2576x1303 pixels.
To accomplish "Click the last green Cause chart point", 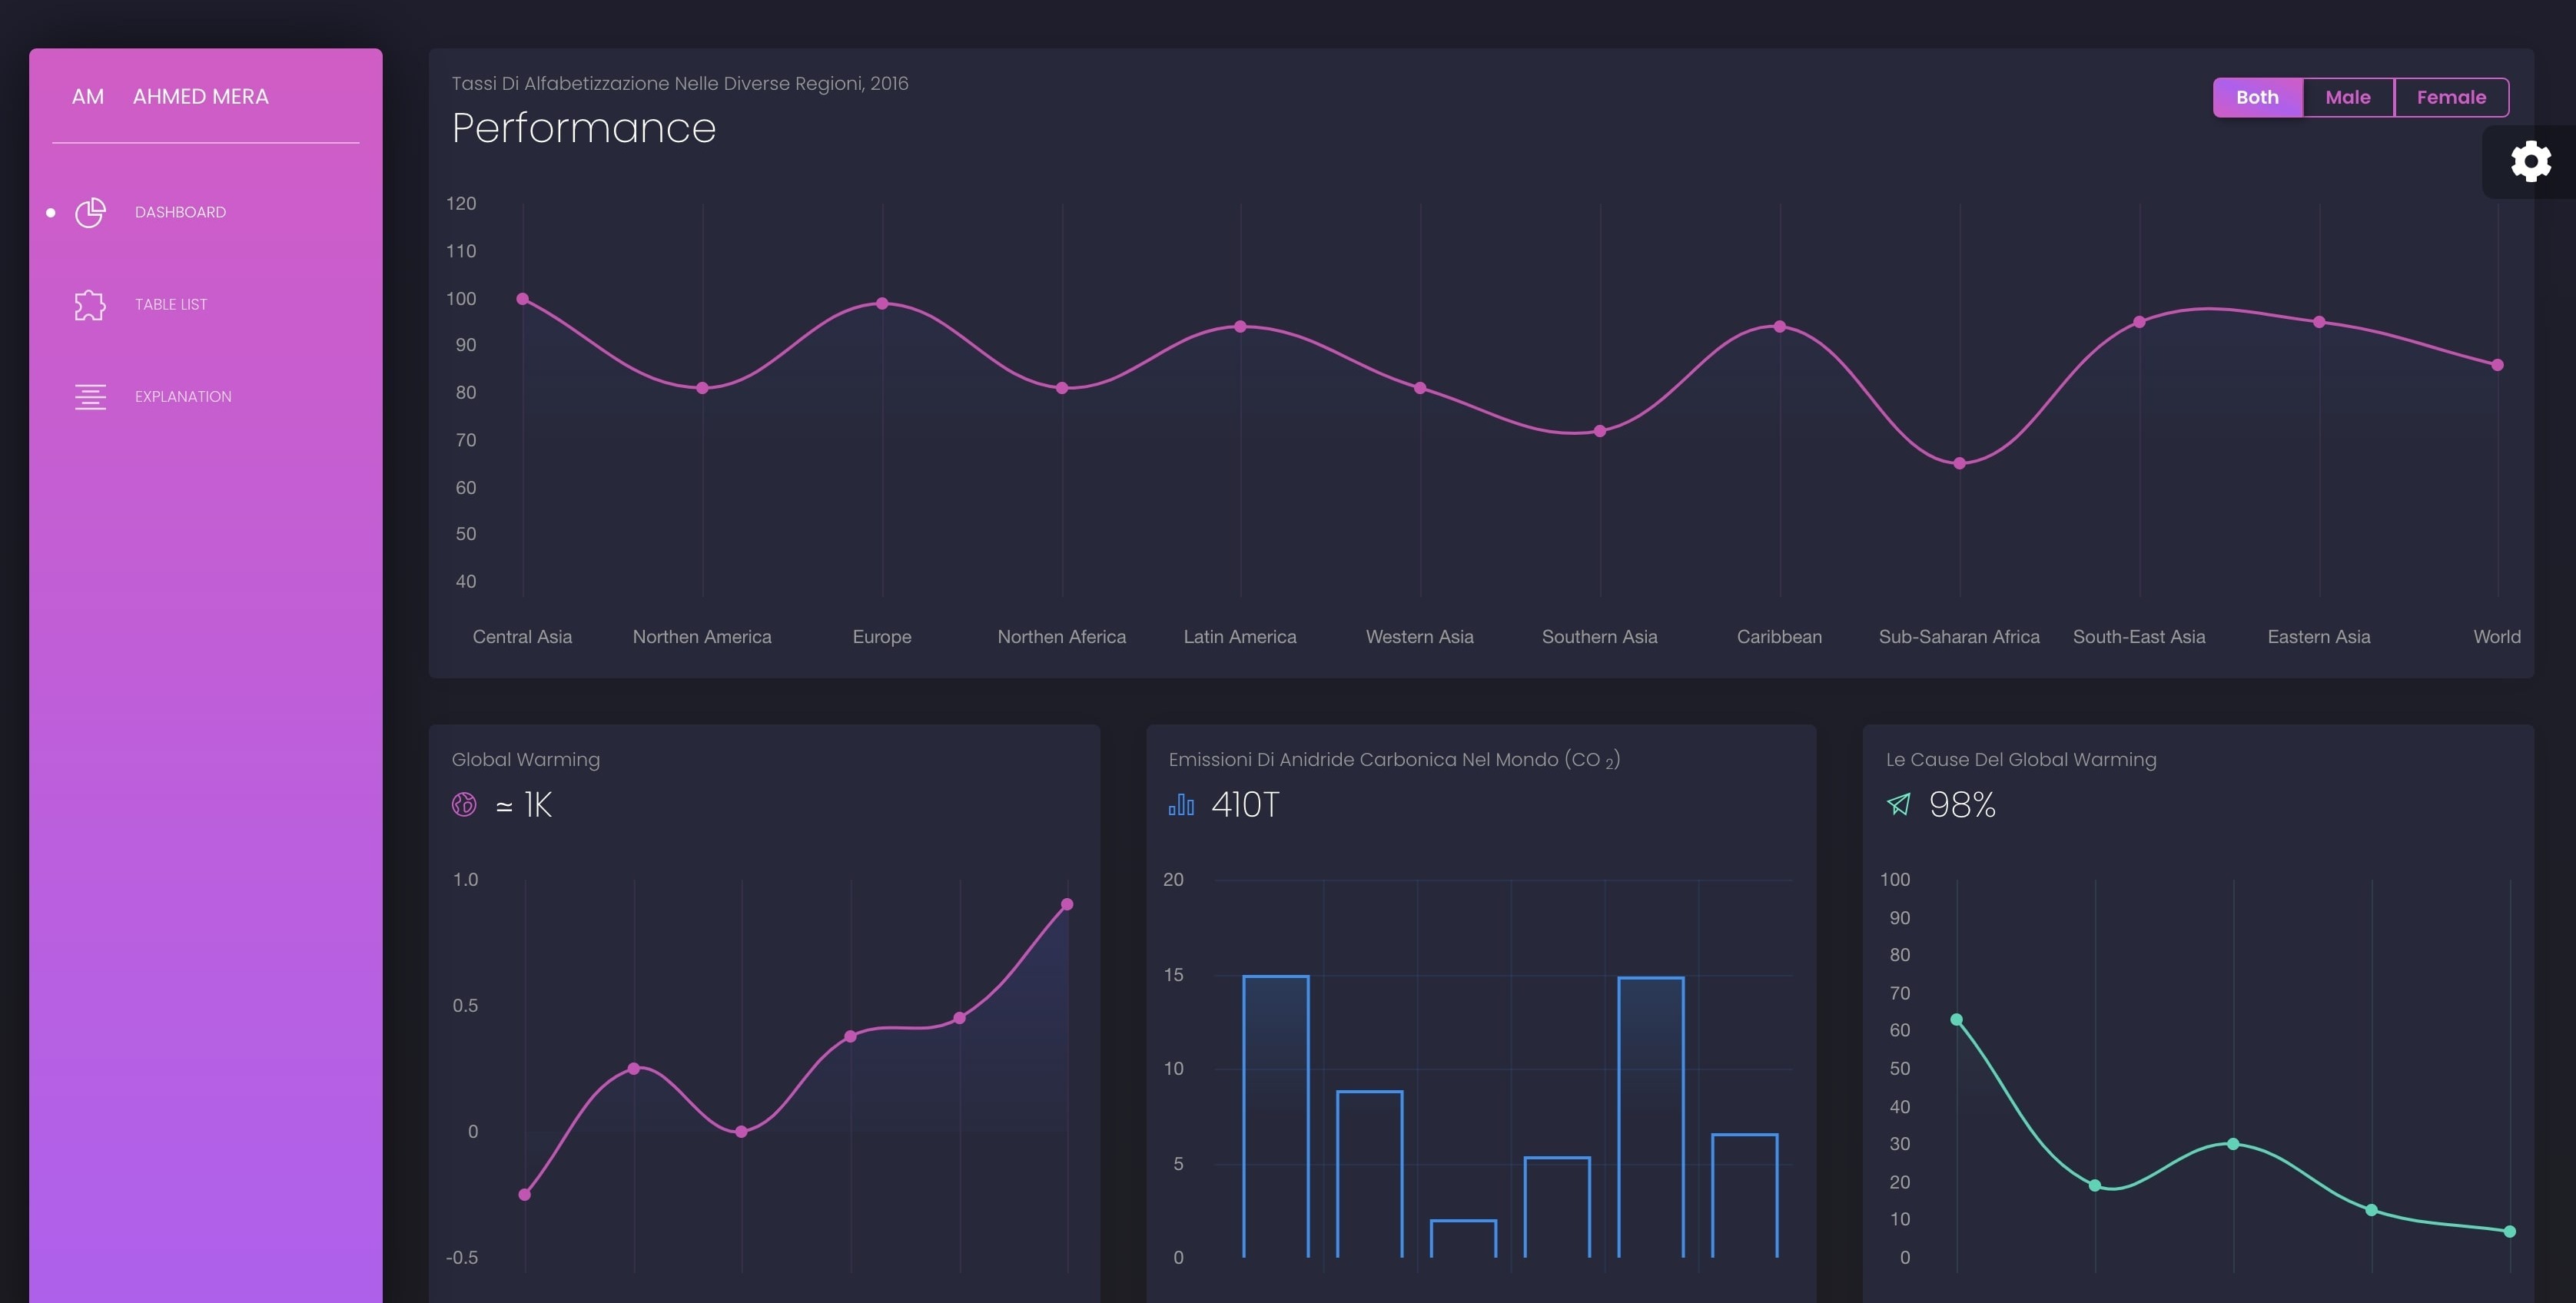I will [2509, 1231].
